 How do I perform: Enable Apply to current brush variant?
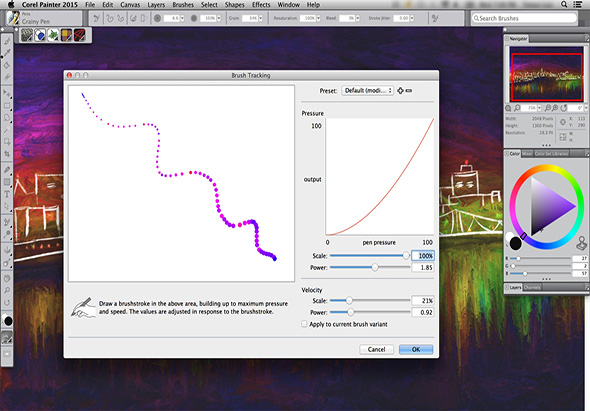(304, 324)
